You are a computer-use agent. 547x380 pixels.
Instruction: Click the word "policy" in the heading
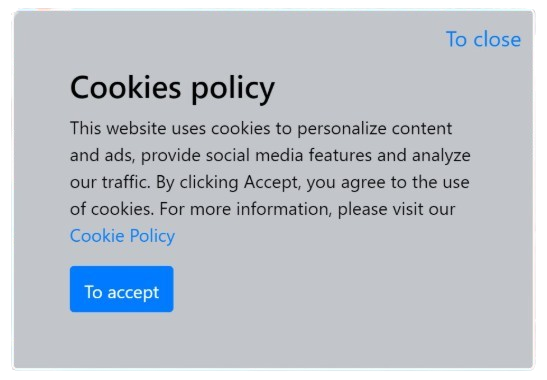click(x=233, y=89)
